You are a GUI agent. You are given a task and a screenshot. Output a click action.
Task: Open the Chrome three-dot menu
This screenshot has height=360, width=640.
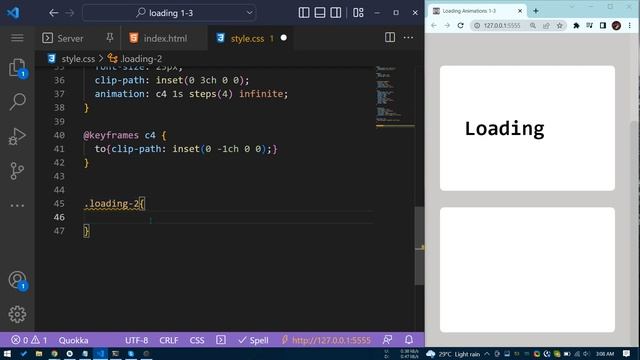click(630, 25)
